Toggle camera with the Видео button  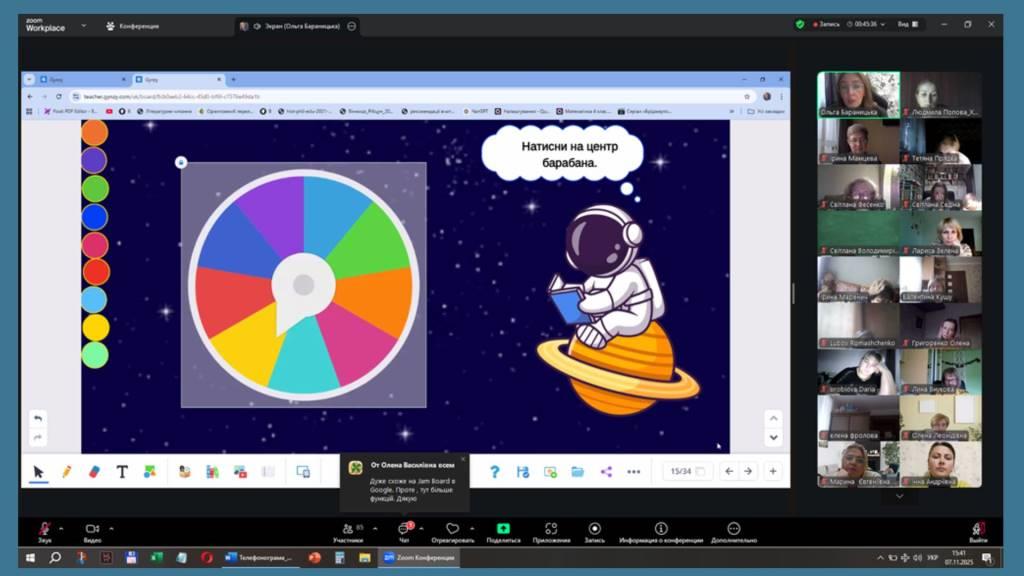click(92, 532)
